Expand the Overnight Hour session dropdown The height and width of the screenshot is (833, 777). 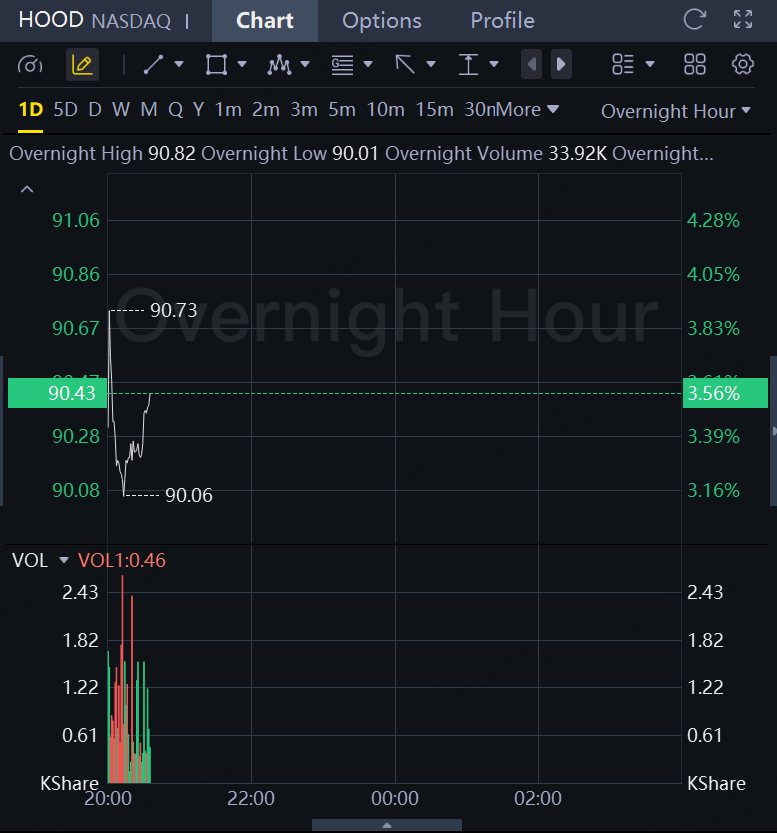(x=676, y=111)
